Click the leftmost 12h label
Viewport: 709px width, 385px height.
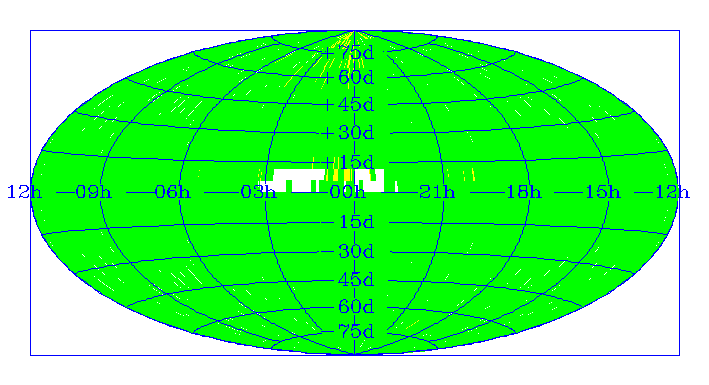click(24, 192)
